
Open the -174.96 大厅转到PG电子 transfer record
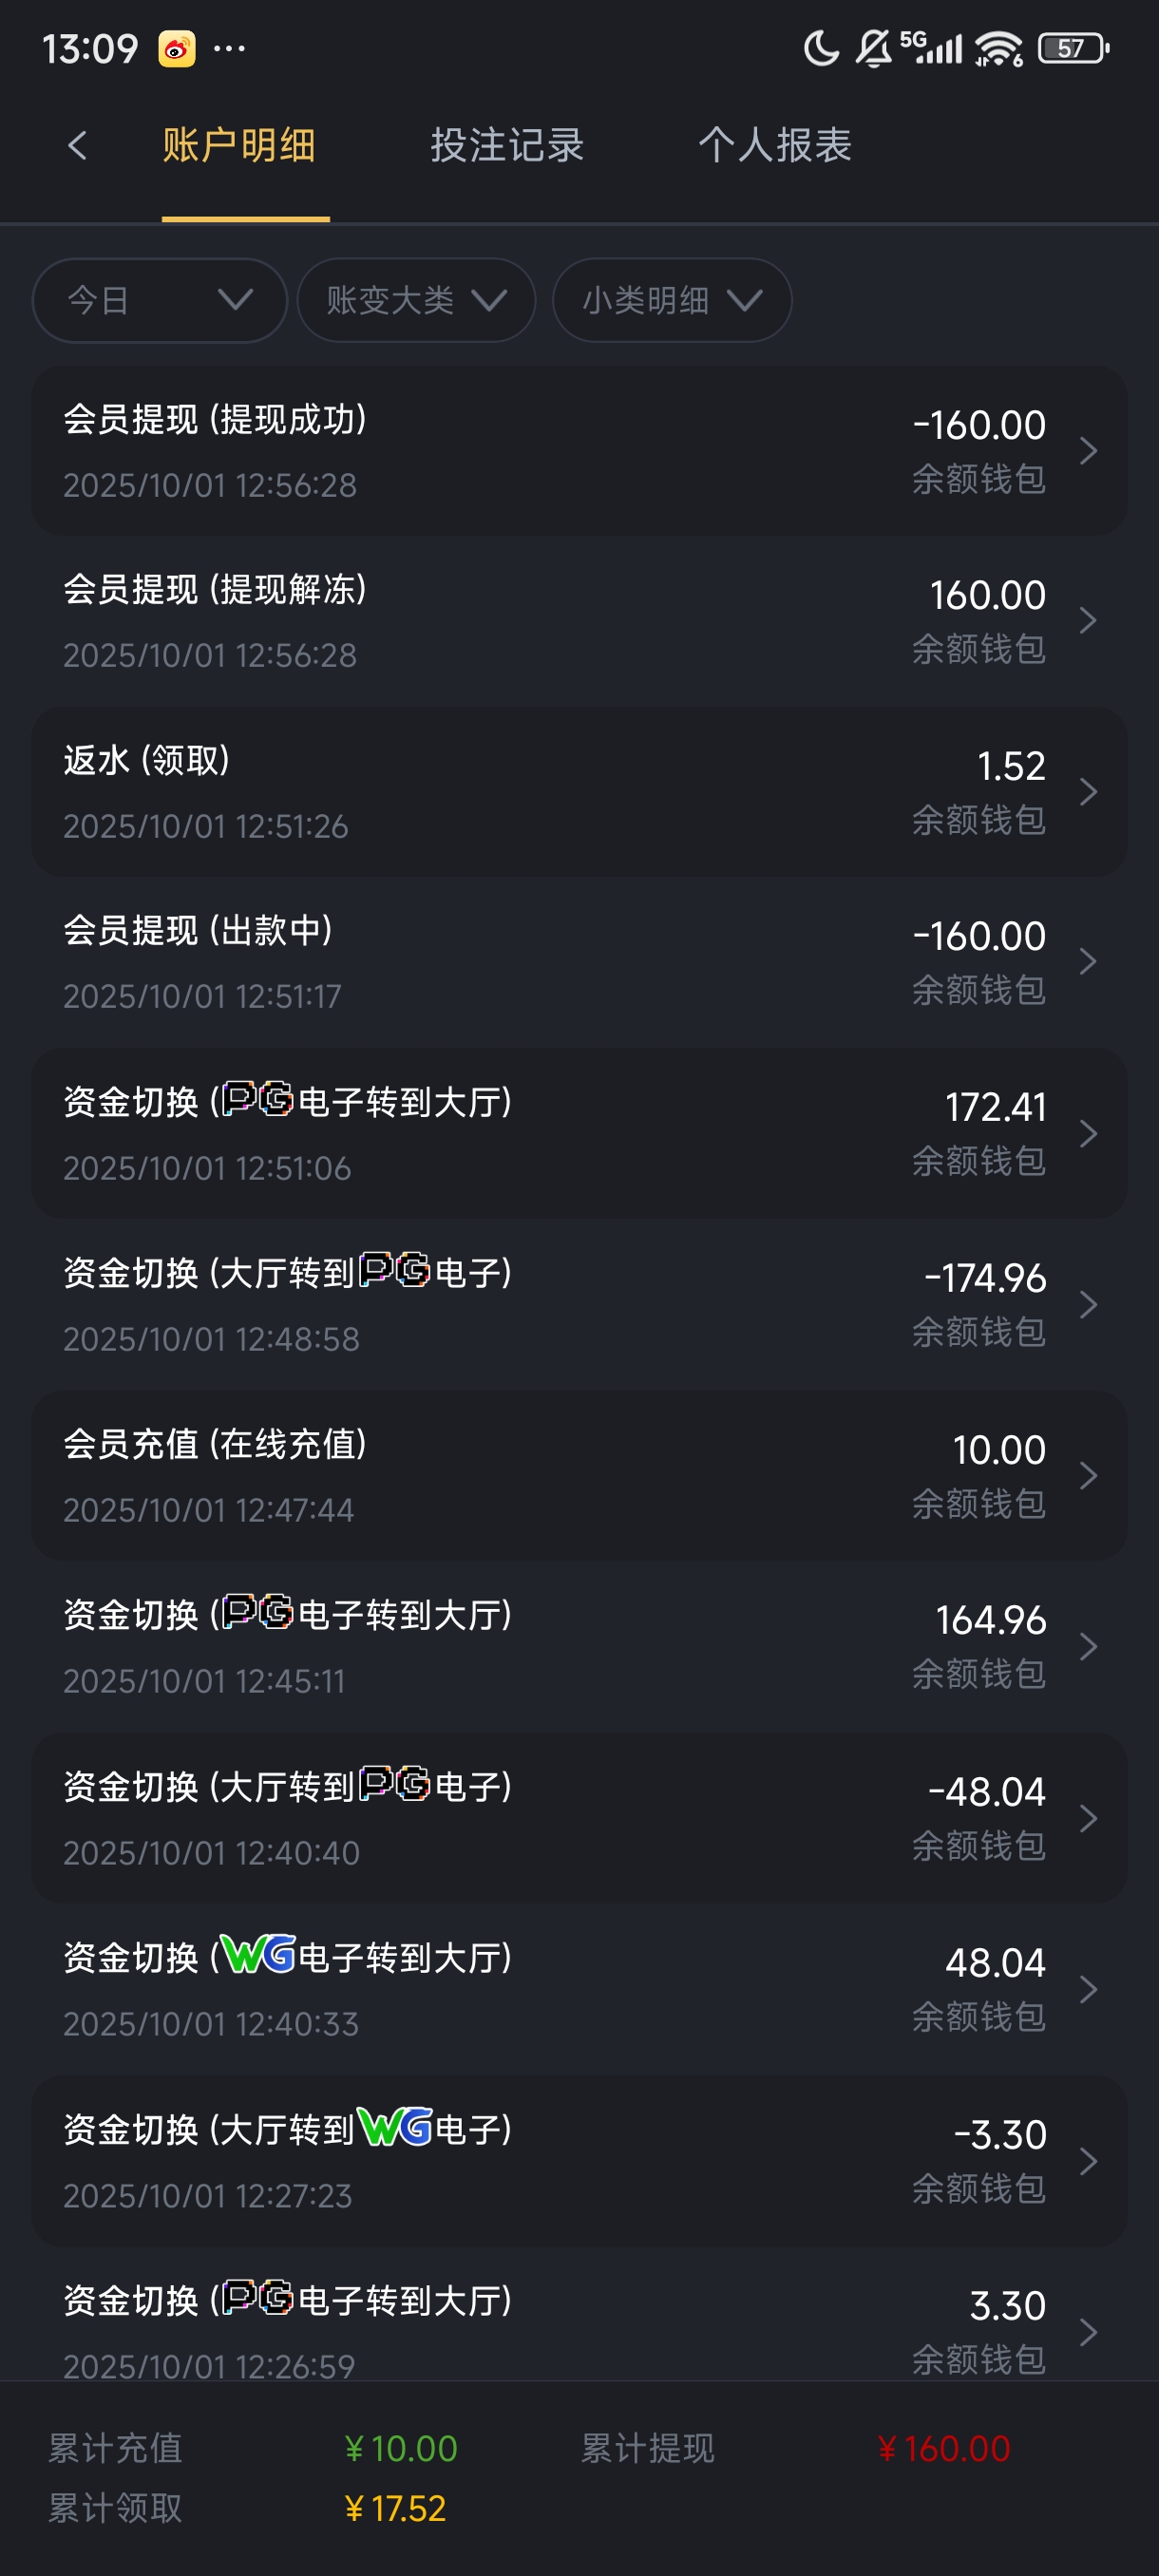[579, 1304]
